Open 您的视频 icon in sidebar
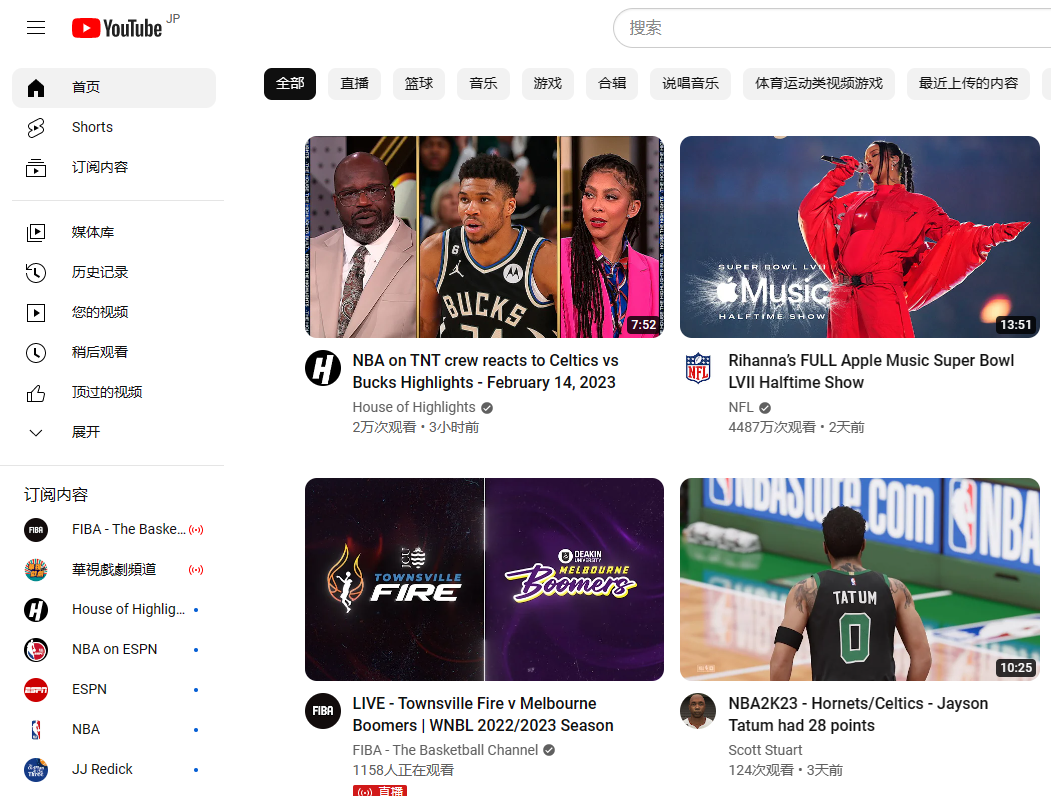1051x796 pixels. pyautogui.click(x=36, y=312)
